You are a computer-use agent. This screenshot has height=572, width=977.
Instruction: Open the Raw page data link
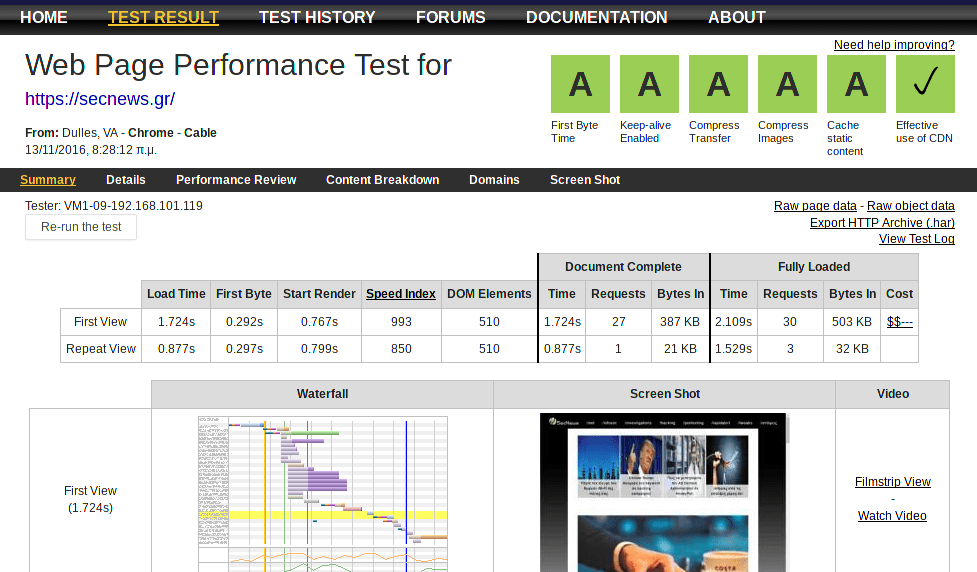click(x=815, y=206)
